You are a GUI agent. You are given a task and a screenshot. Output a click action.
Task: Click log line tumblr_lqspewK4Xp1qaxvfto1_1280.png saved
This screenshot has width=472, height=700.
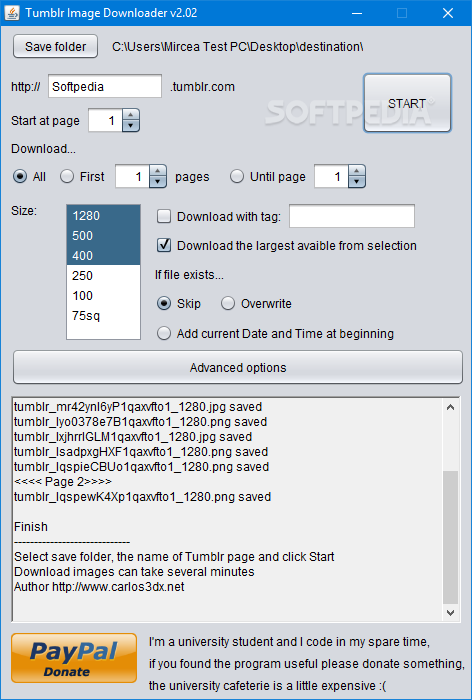coord(142,497)
